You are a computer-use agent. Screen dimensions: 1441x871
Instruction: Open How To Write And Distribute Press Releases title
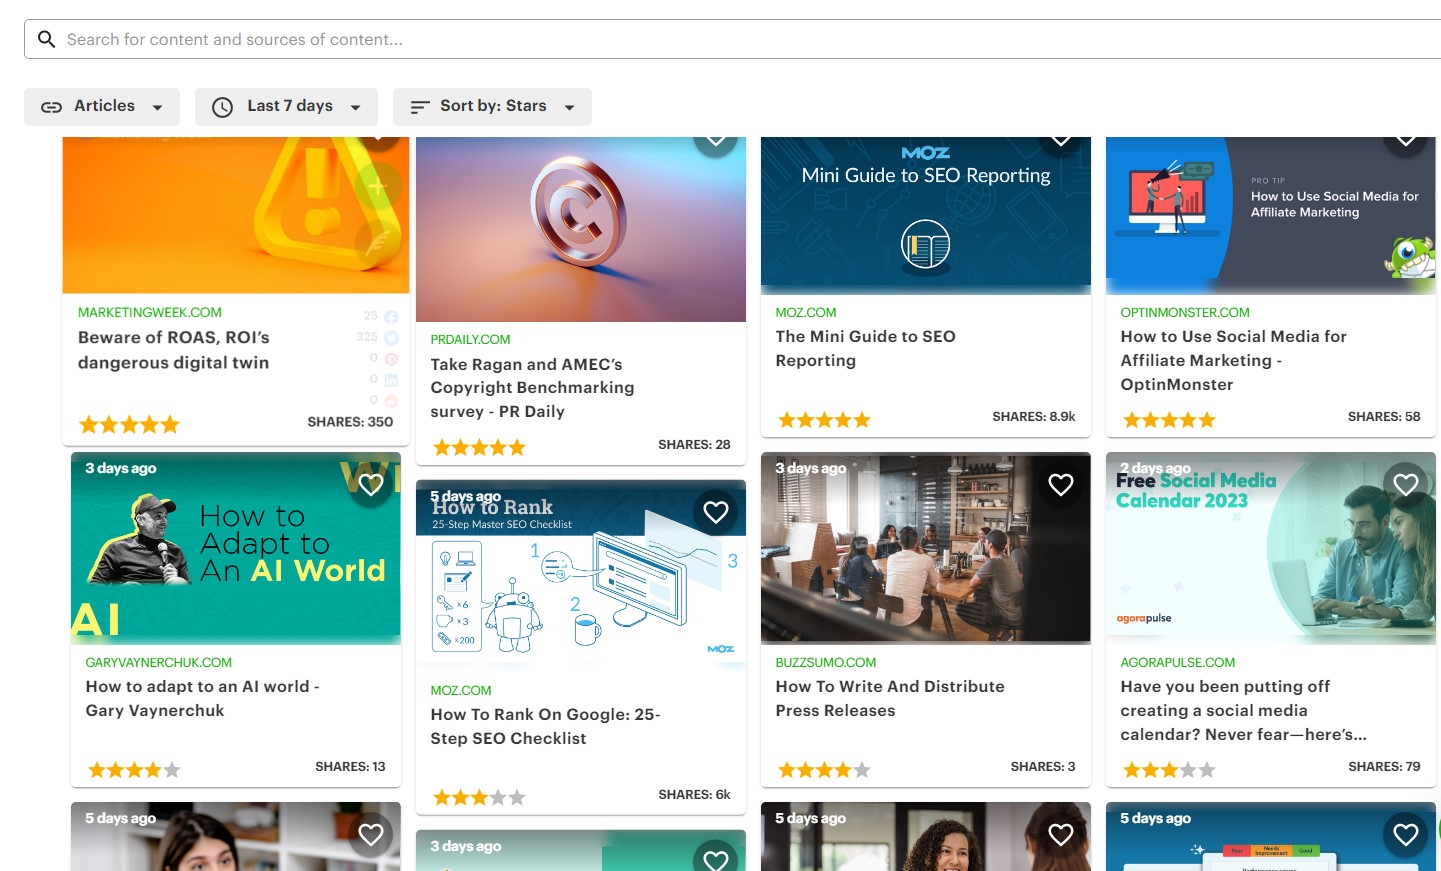point(890,698)
